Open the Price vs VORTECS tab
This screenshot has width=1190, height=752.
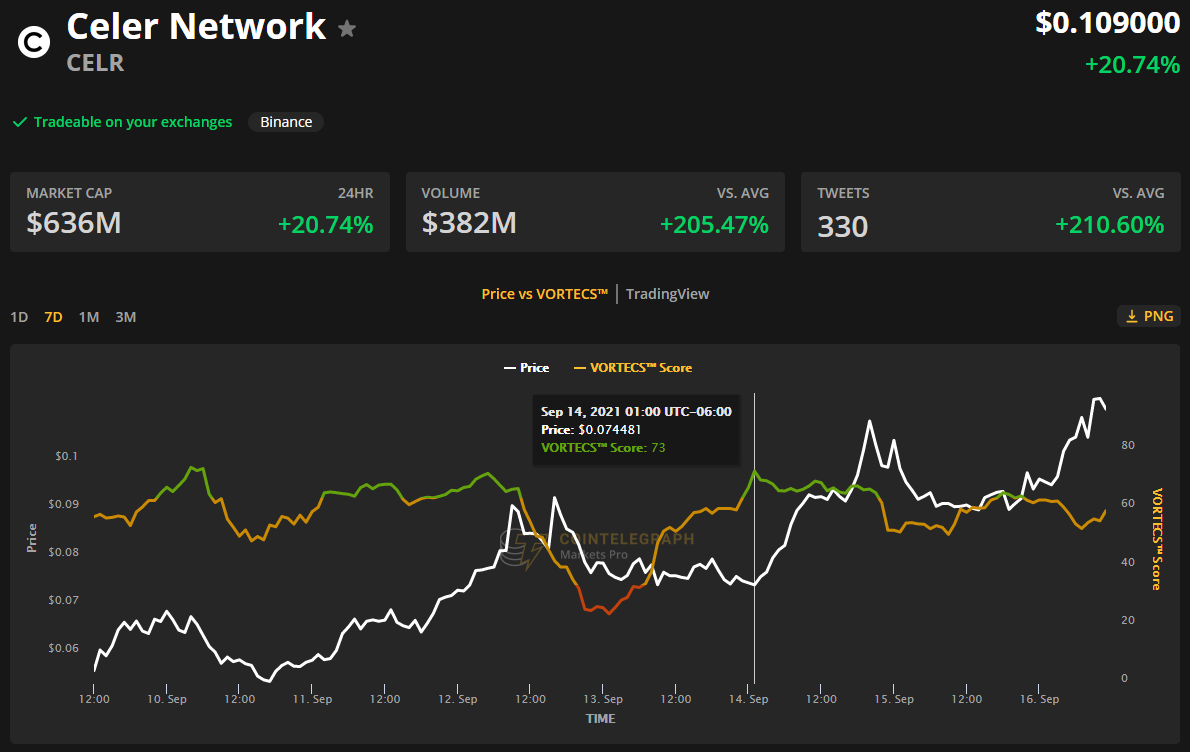pos(544,293)
